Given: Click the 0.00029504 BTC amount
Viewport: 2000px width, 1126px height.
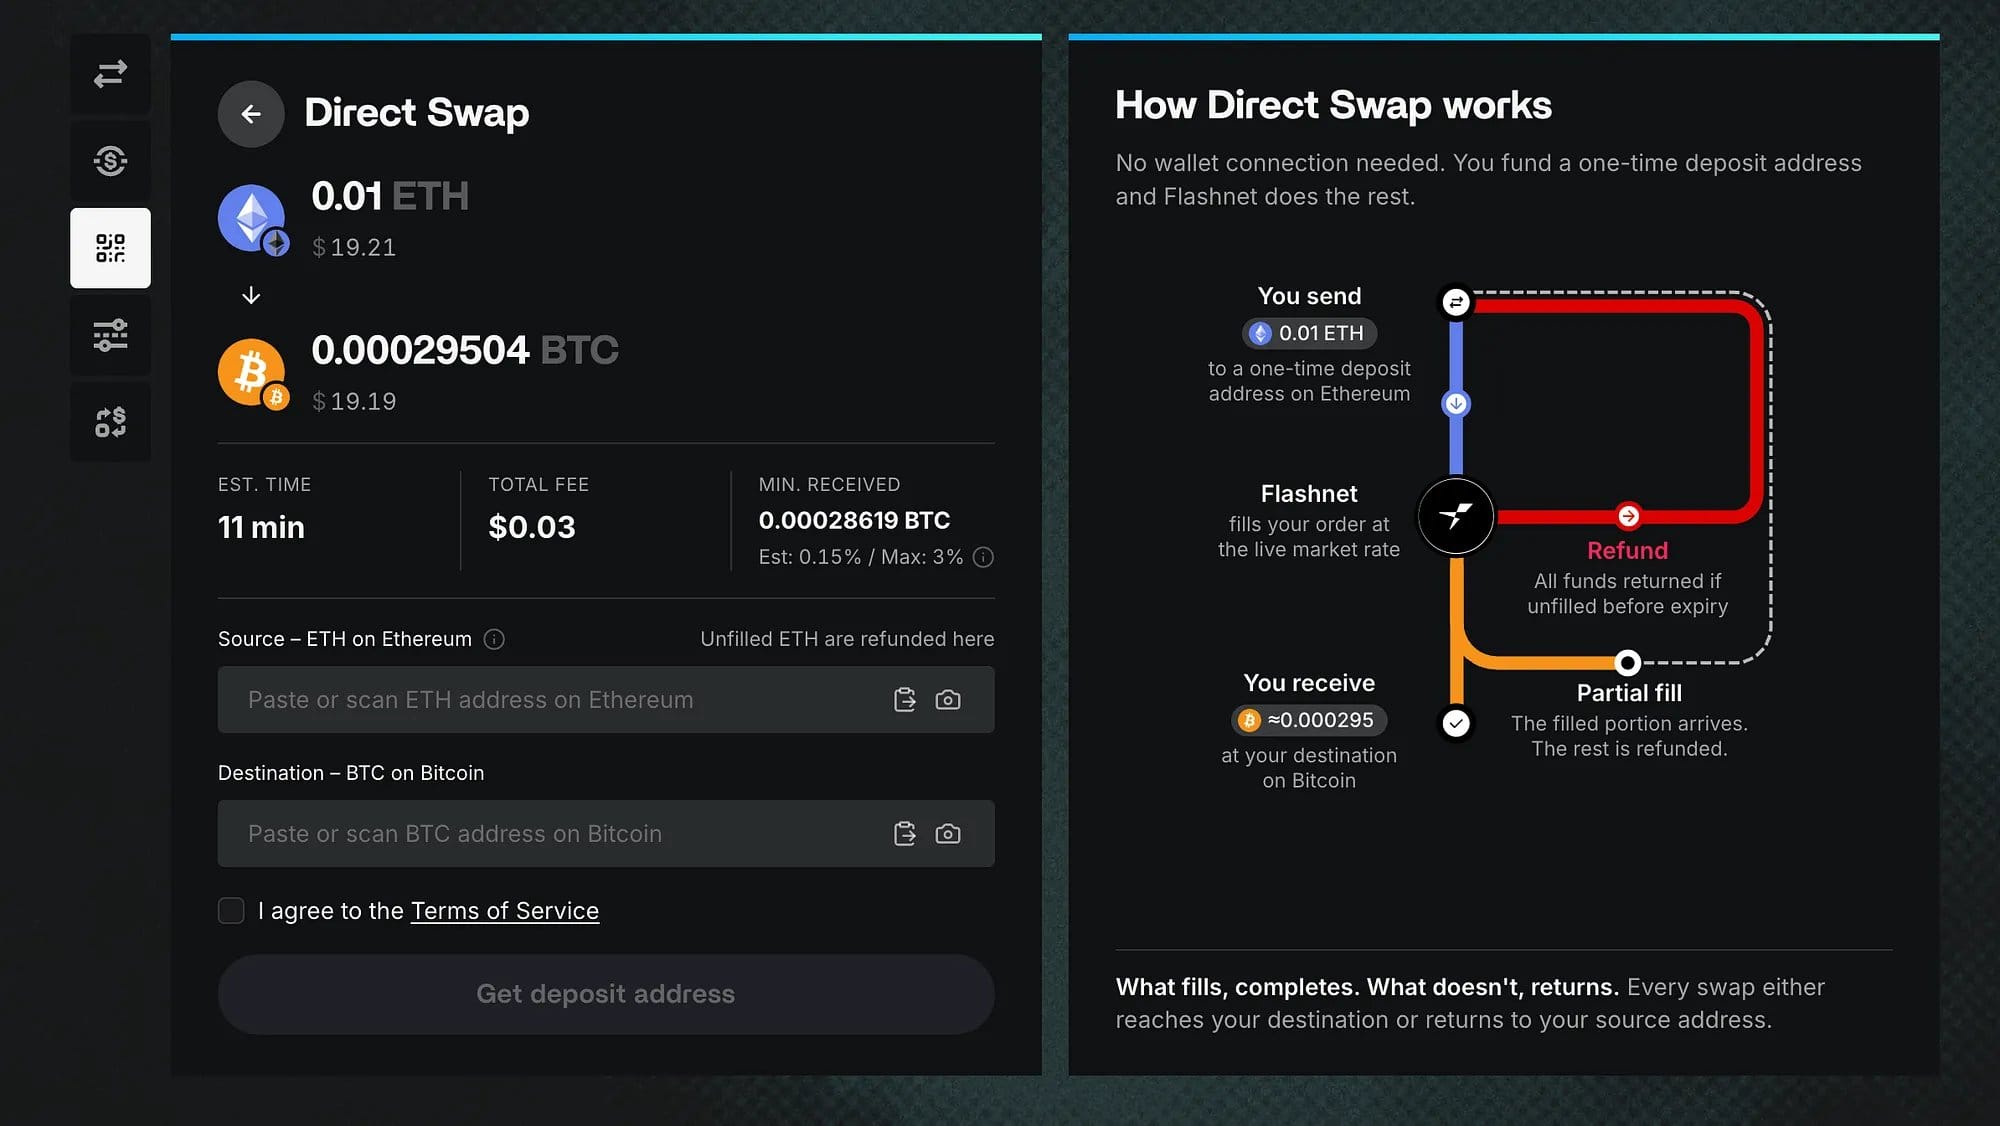Looking at the screenshot, I should [x=465, y=350].
